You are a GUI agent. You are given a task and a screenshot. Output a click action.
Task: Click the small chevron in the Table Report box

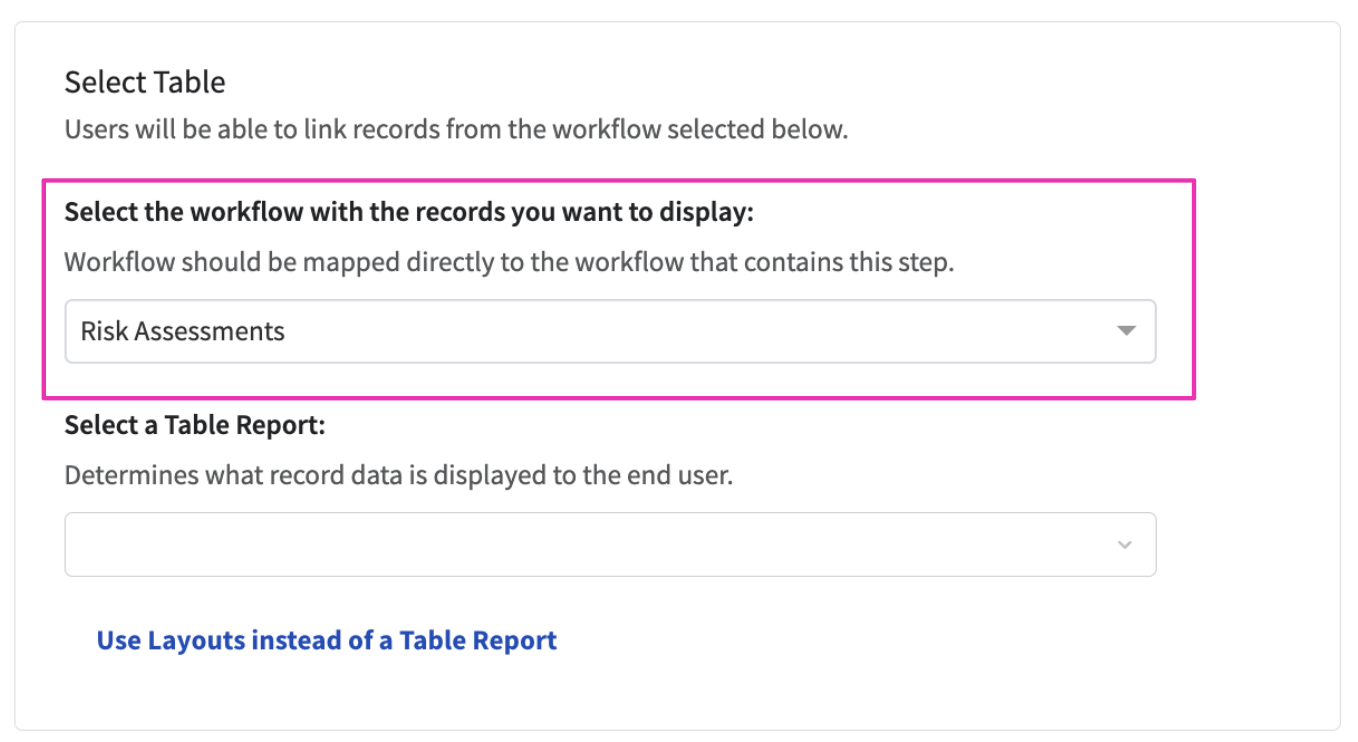[x=1125, y=545]
